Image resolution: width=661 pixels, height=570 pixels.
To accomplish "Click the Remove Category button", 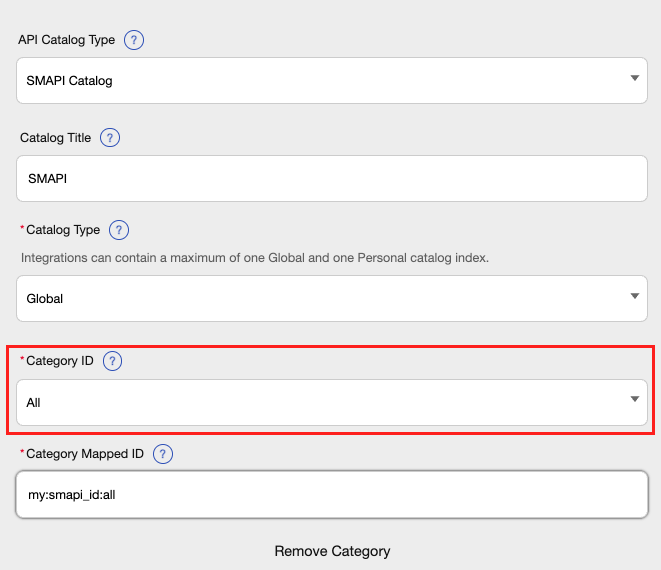I will tap(332, 551).
